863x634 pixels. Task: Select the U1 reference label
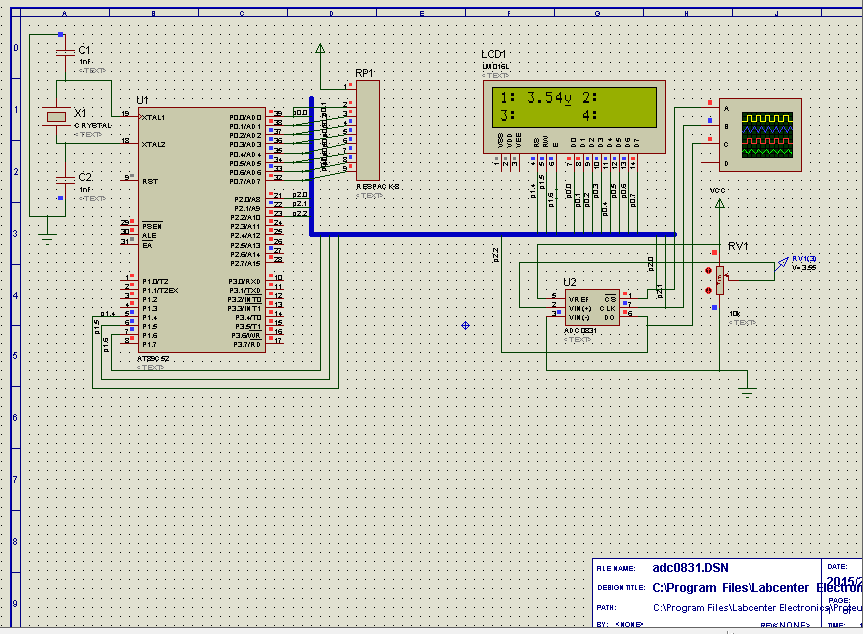[142, 100]
